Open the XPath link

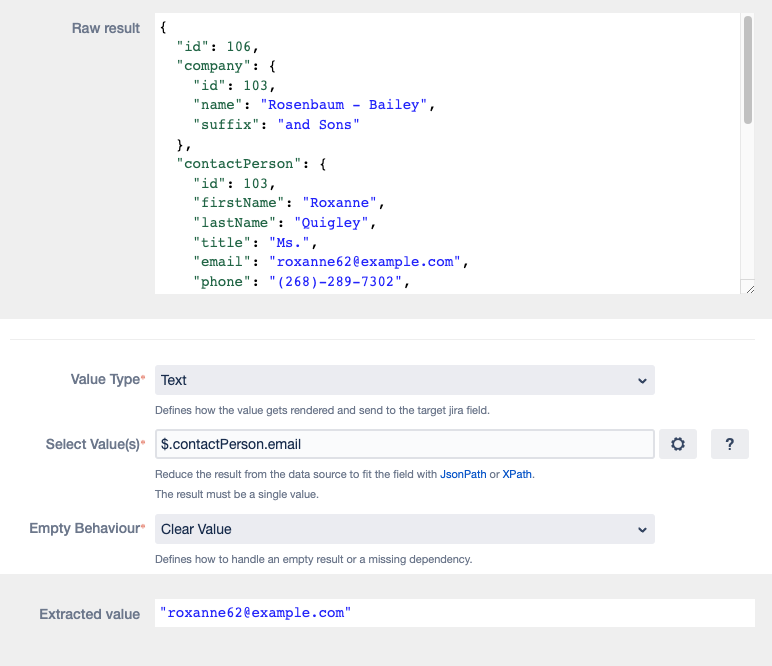[x=517, y=474]
